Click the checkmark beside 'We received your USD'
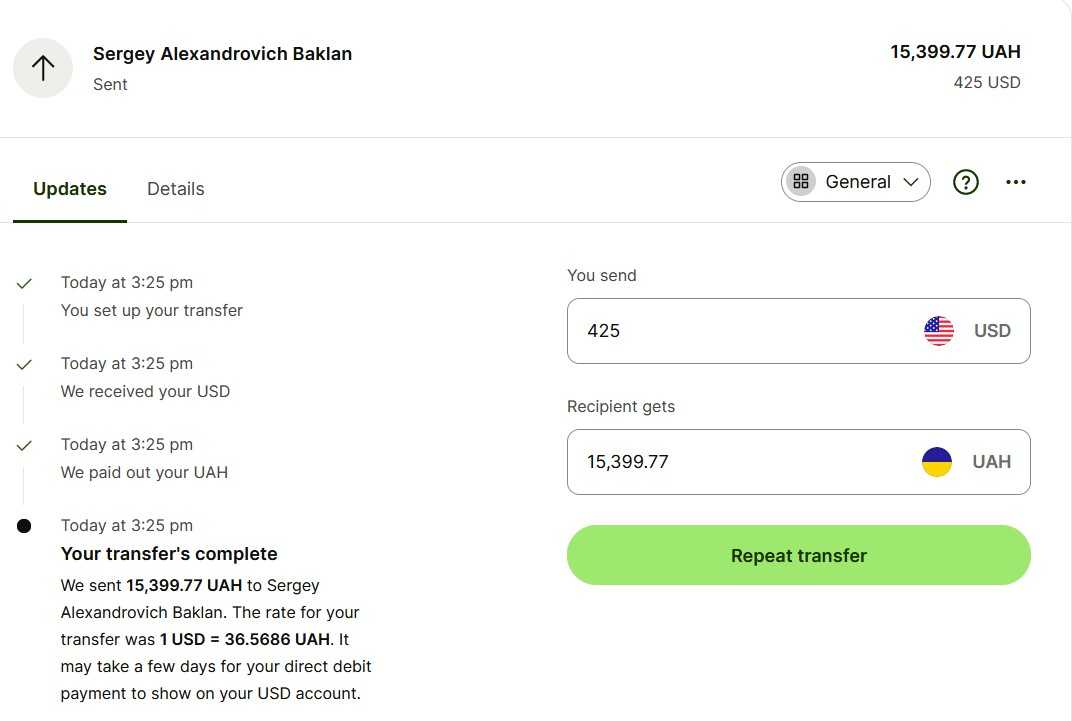 [x=24, y=364]
